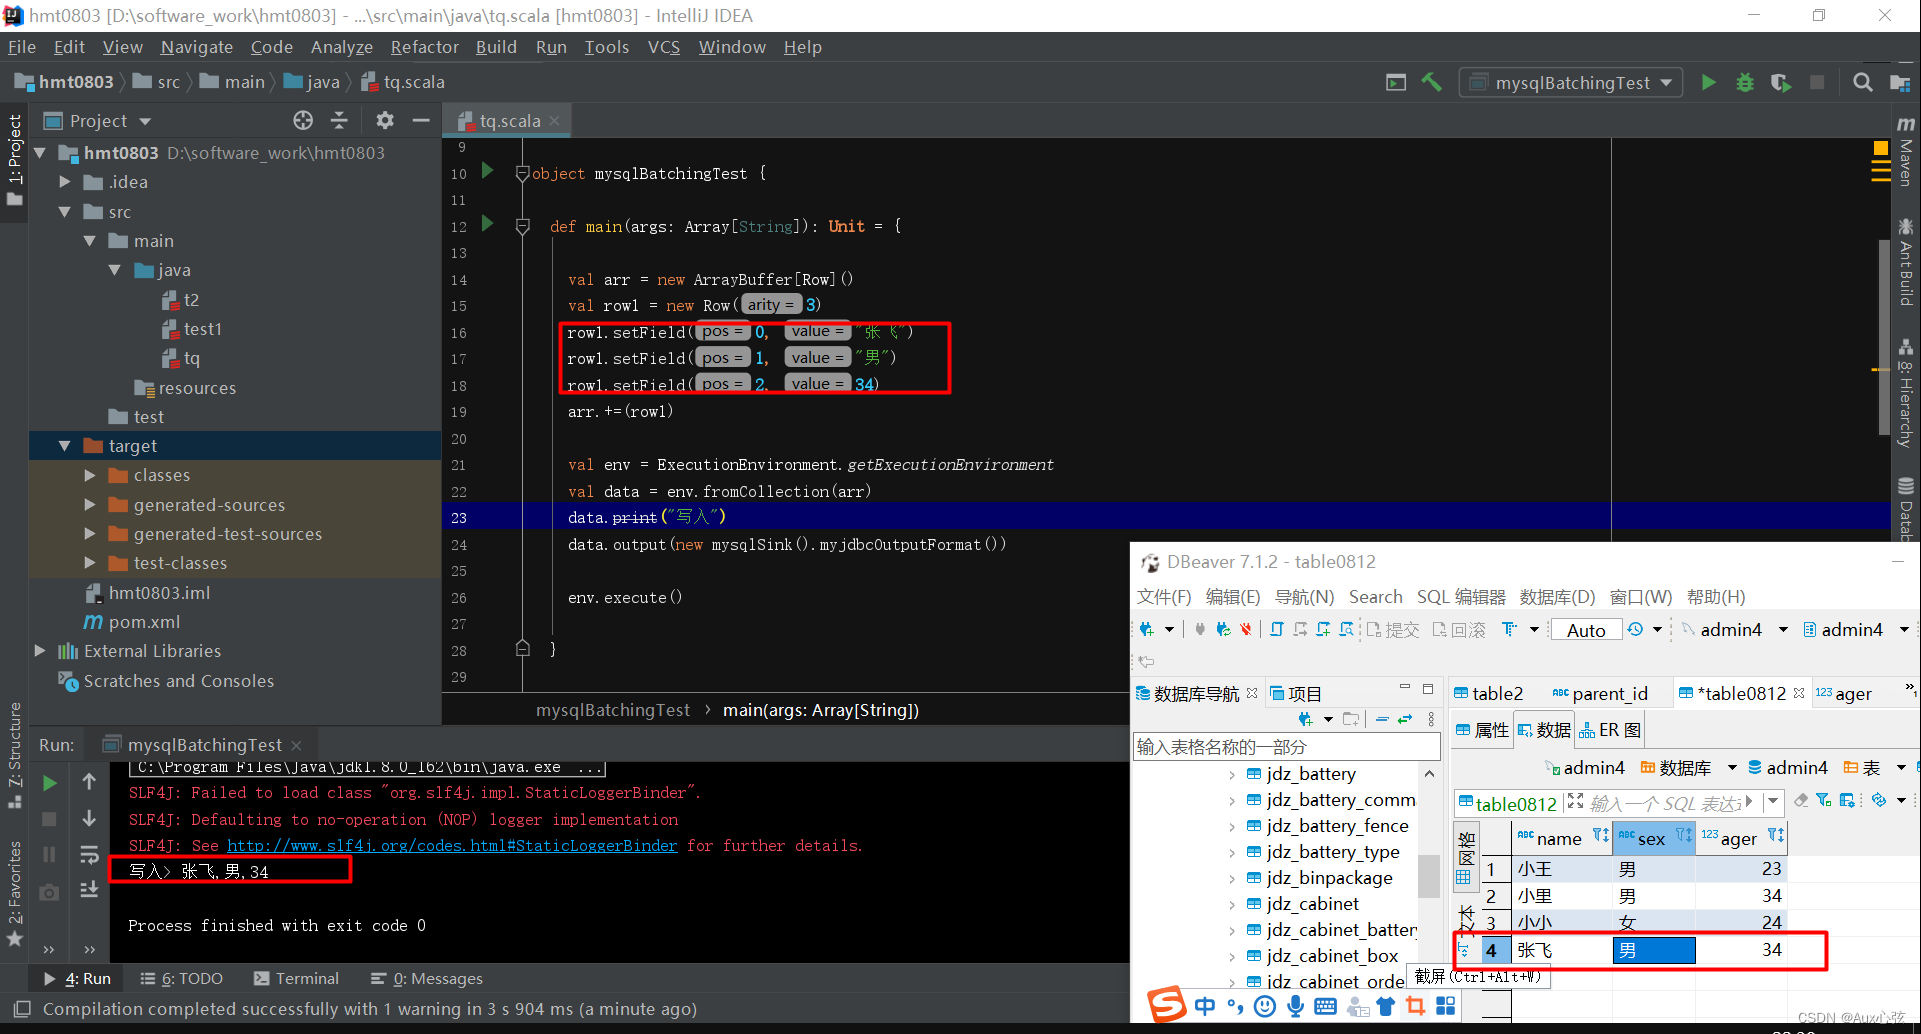
Task: Open the Refactor menu
Action: pos(424,47)
